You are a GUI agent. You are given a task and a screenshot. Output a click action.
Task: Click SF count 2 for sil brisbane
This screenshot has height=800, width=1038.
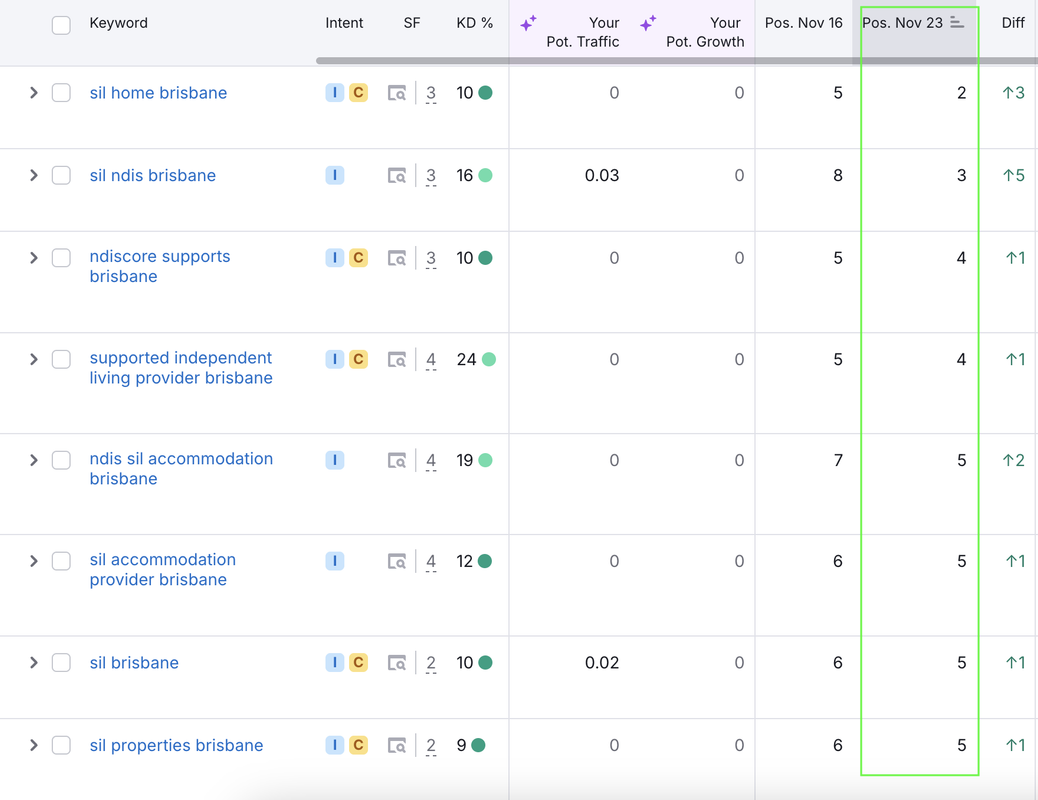431,663
